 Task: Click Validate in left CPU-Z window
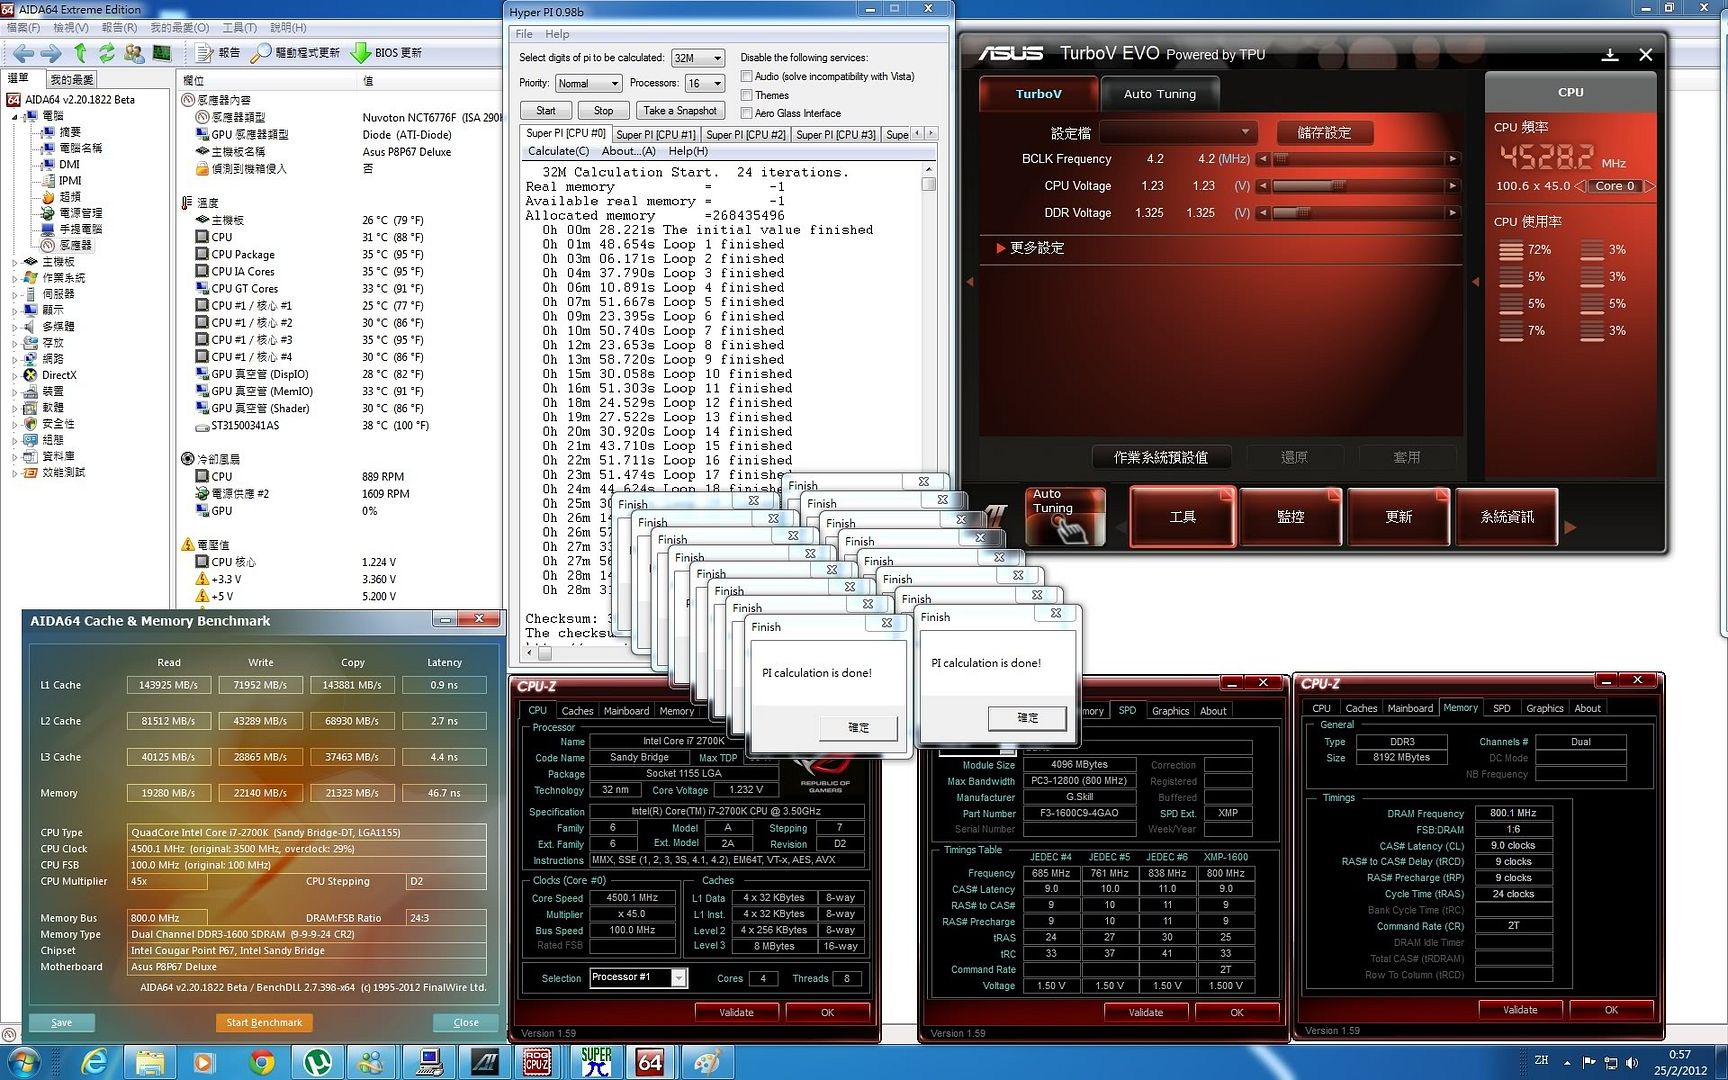click(x=736, y=1012)
